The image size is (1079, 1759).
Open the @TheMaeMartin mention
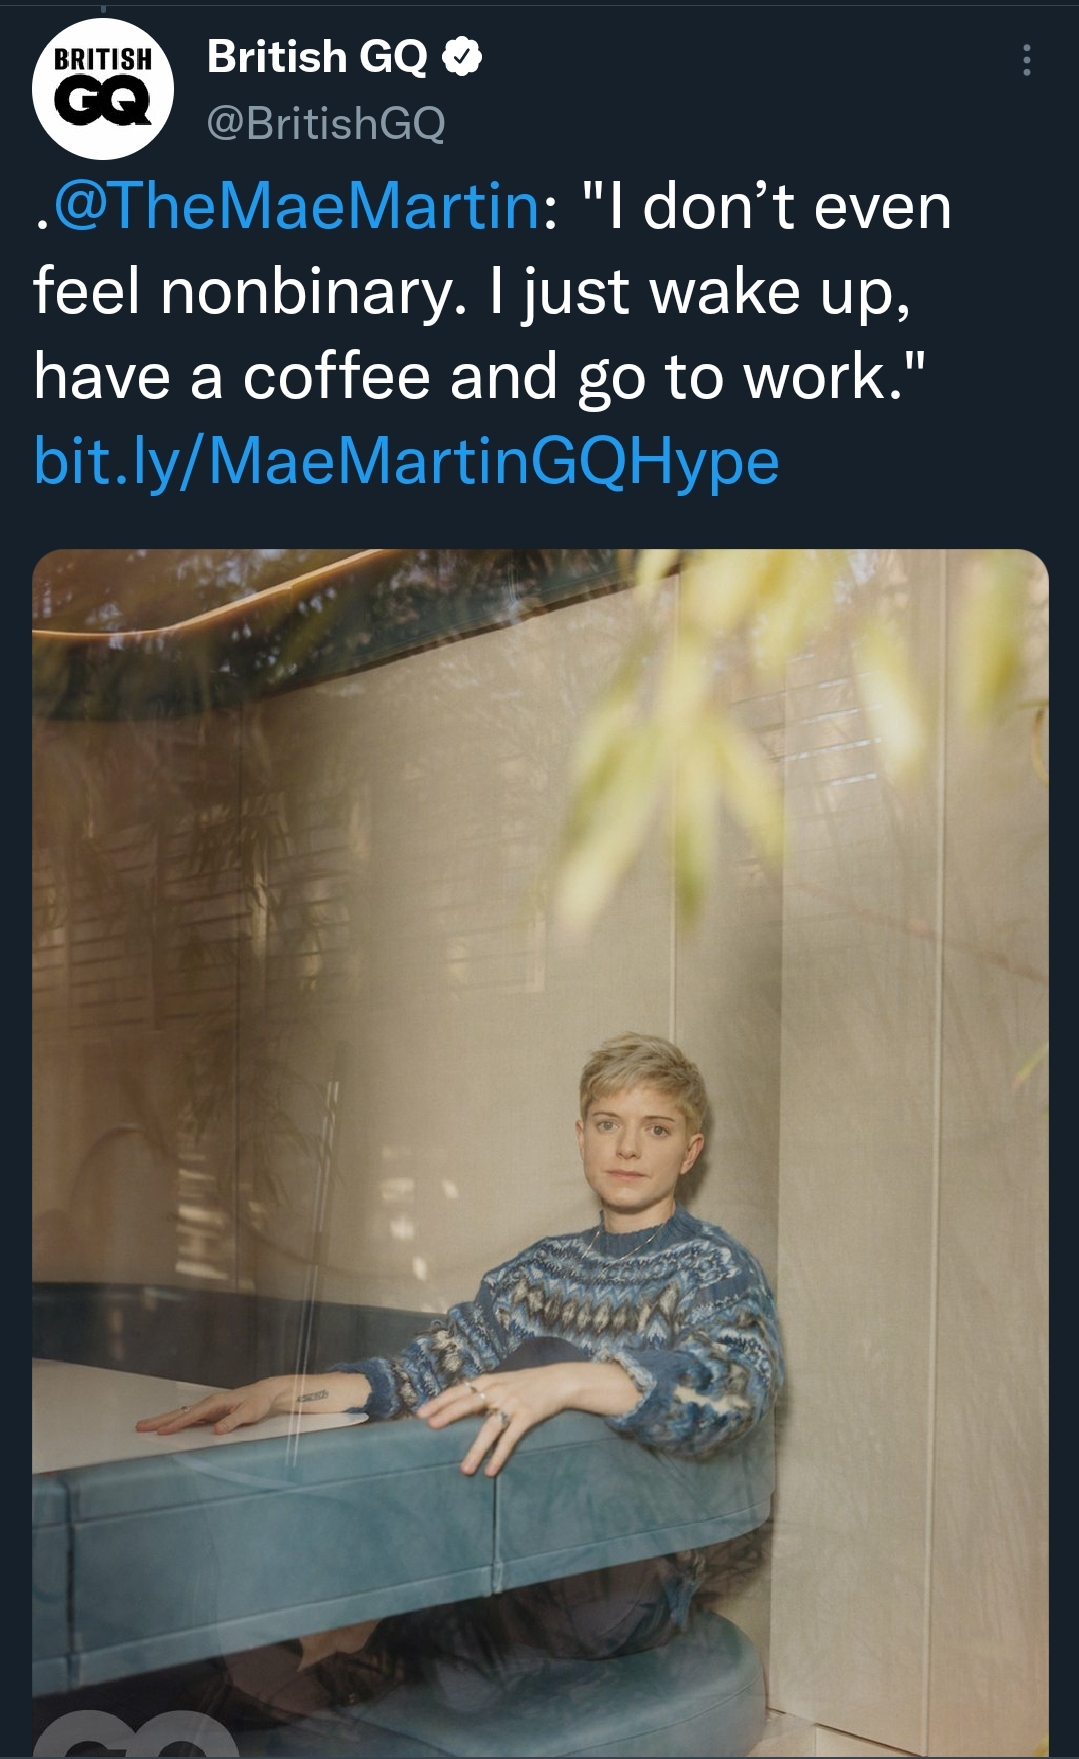click(x=297, y=207)
